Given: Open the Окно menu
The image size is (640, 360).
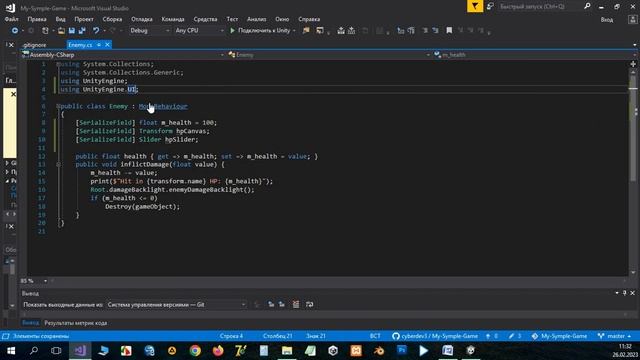Looking at the screenshot, I should click(x=282, y=19).
